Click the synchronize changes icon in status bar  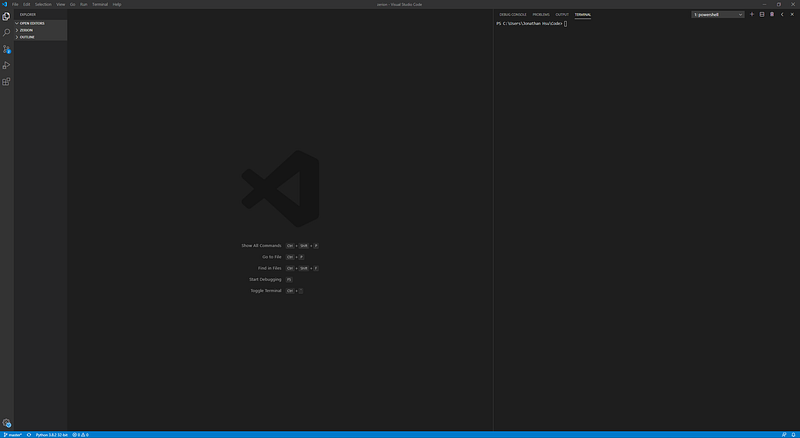point(29,435)
